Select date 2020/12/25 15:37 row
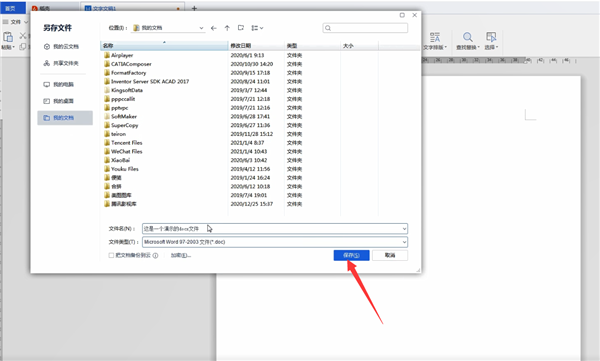This screenshot has width=600, height=361. click(252, 204)
